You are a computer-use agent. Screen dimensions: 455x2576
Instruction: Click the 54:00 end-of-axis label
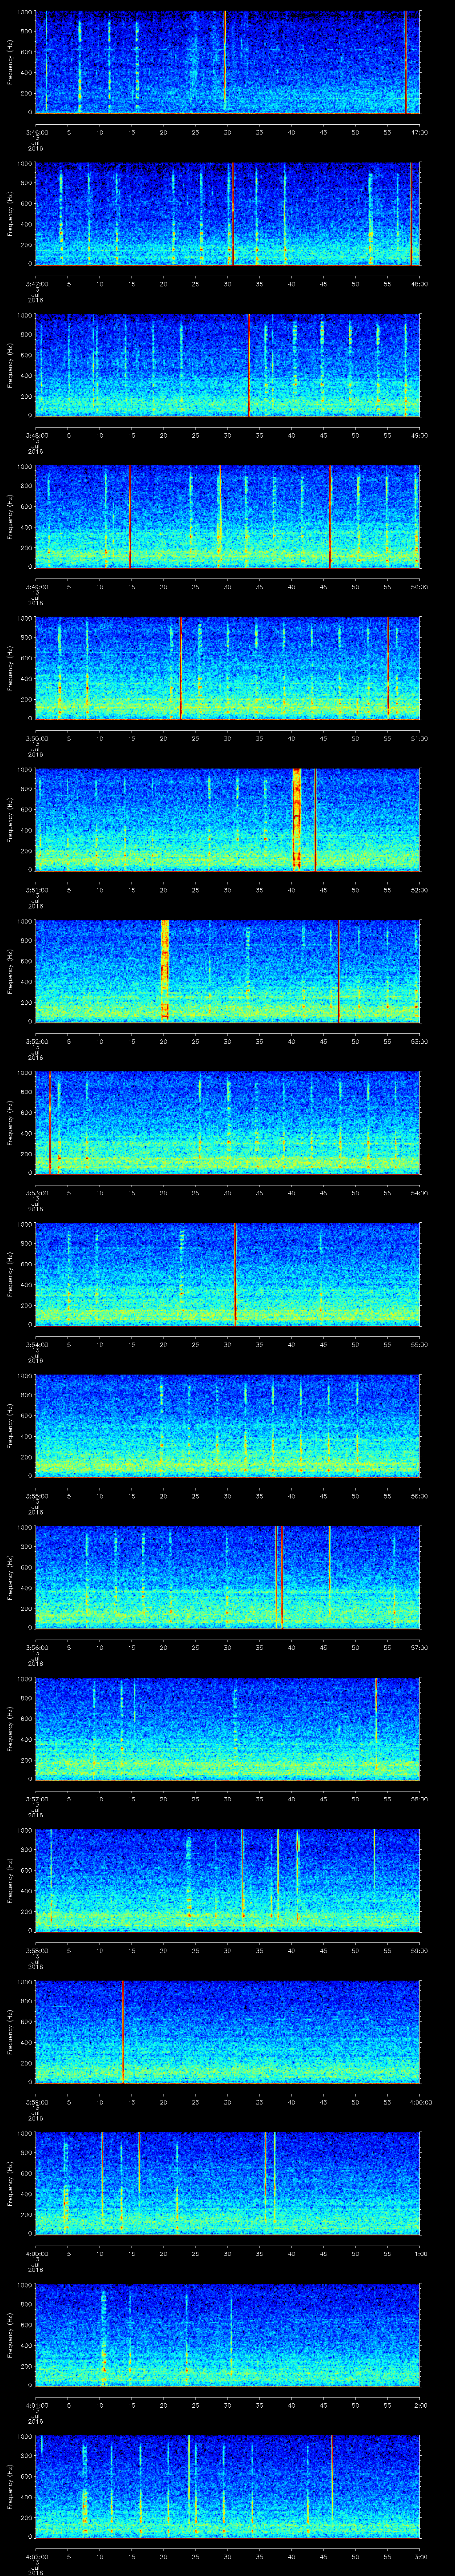coord(420,1193)
